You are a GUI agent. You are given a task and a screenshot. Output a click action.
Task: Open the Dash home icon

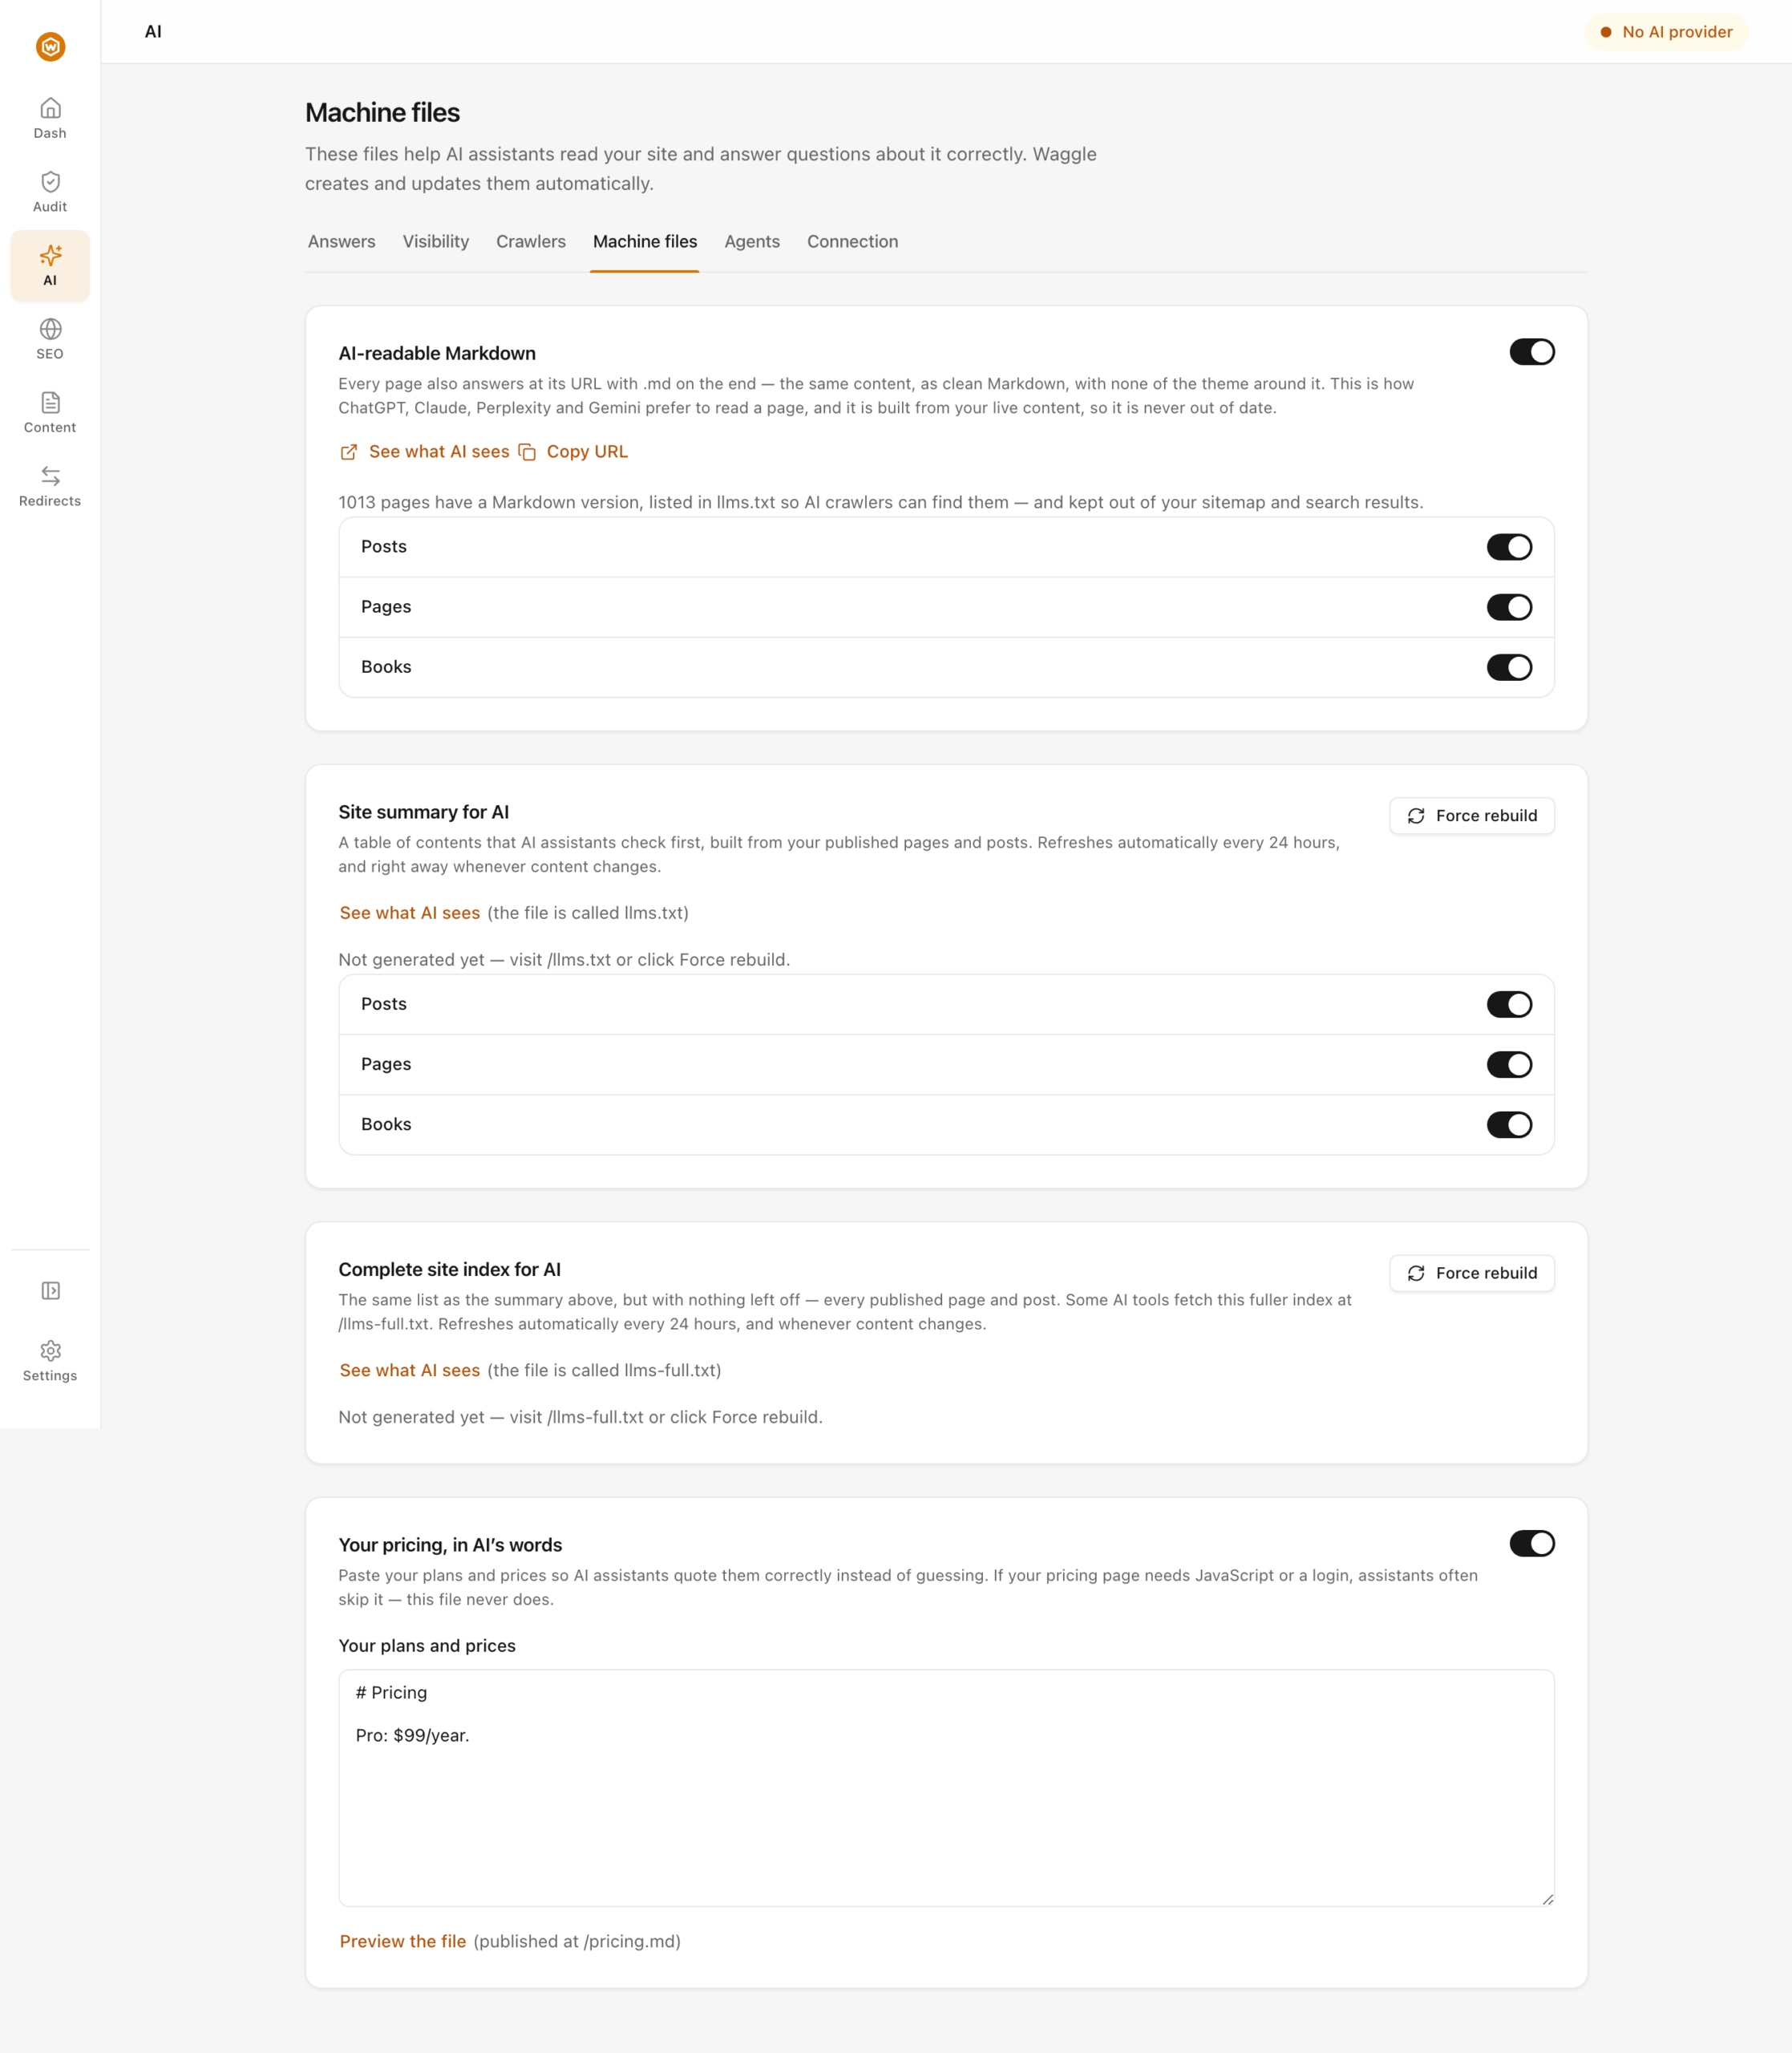click(50, 108)
